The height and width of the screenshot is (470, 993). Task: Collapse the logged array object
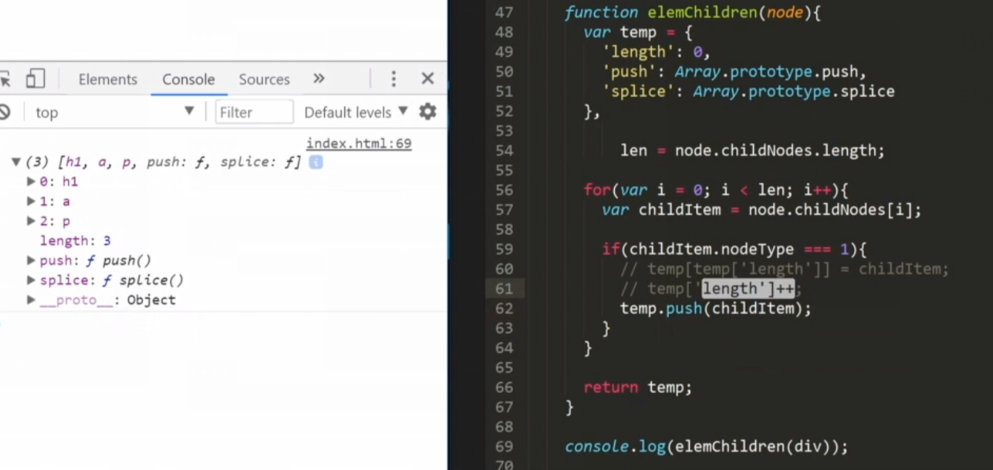(x=16, y=162)
